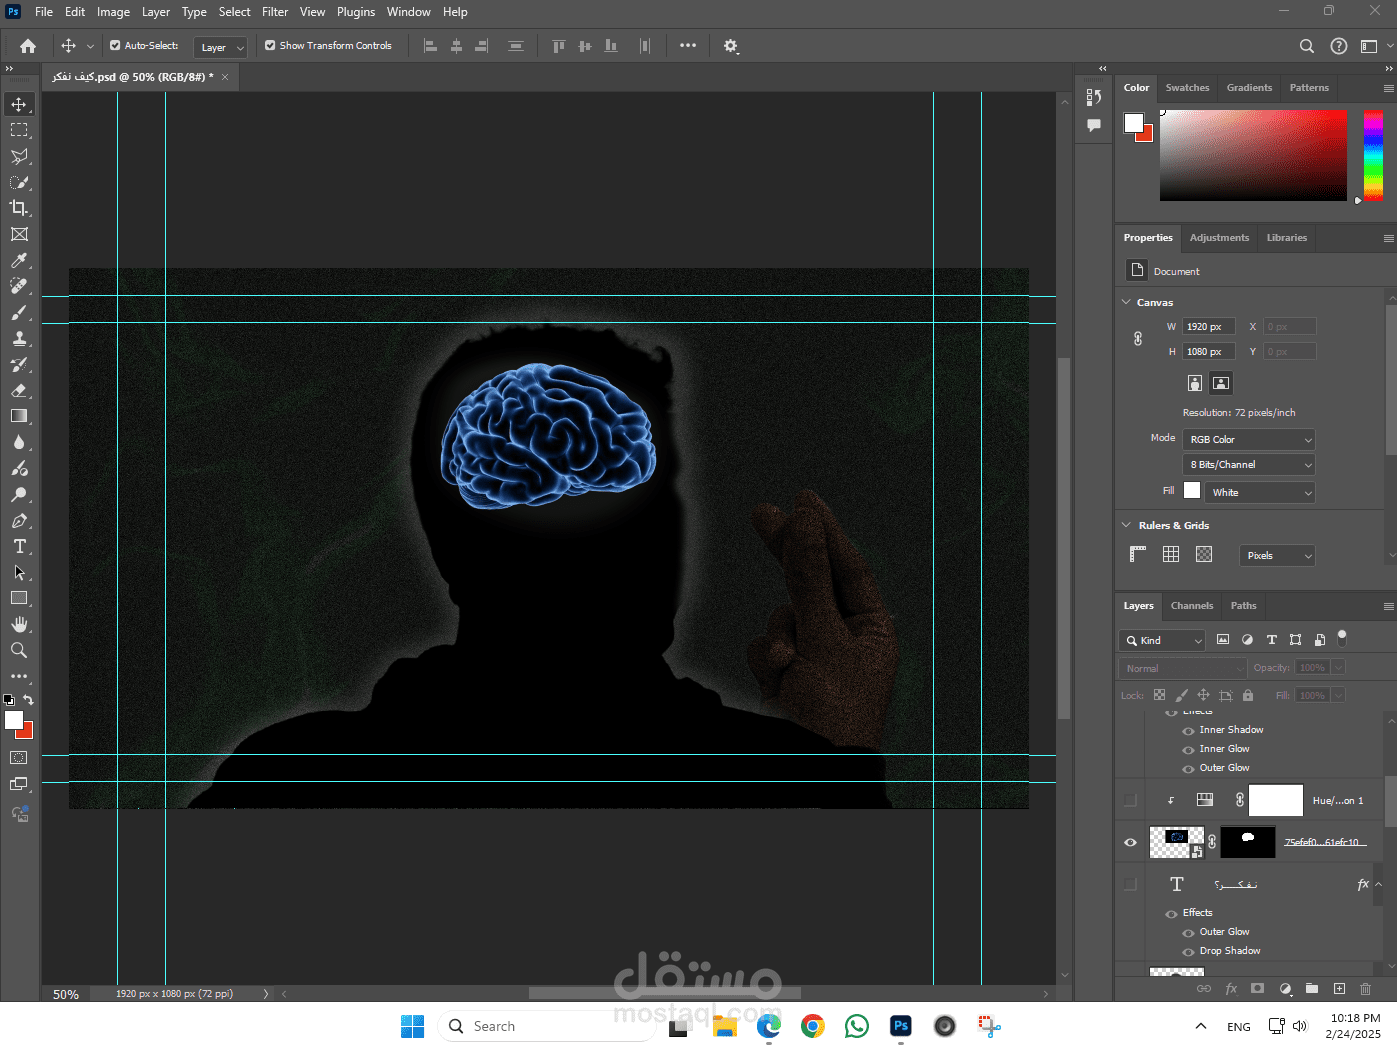1397x1049 pixels.
Task: Swap foreground and background colors icon
Action: (29, 700)
